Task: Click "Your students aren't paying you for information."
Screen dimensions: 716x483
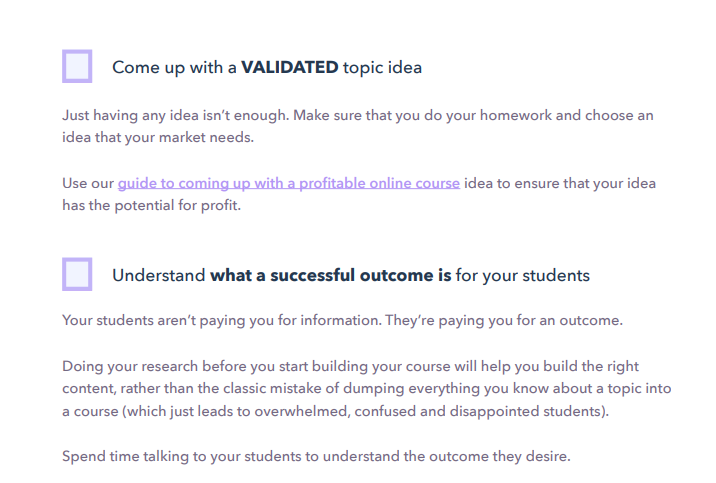Action: [x=222, y=320]
